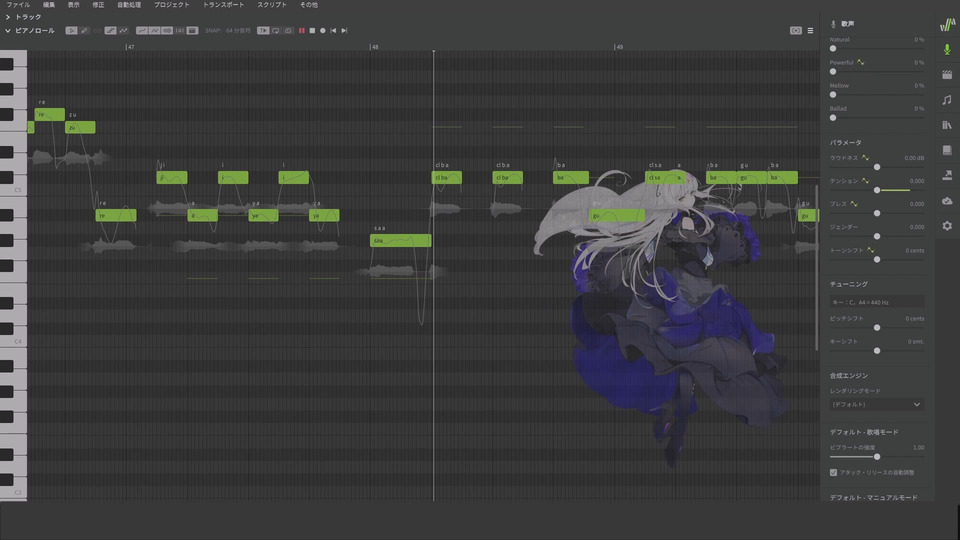
Task: Open the render export icon
Action: coord(947,176)
